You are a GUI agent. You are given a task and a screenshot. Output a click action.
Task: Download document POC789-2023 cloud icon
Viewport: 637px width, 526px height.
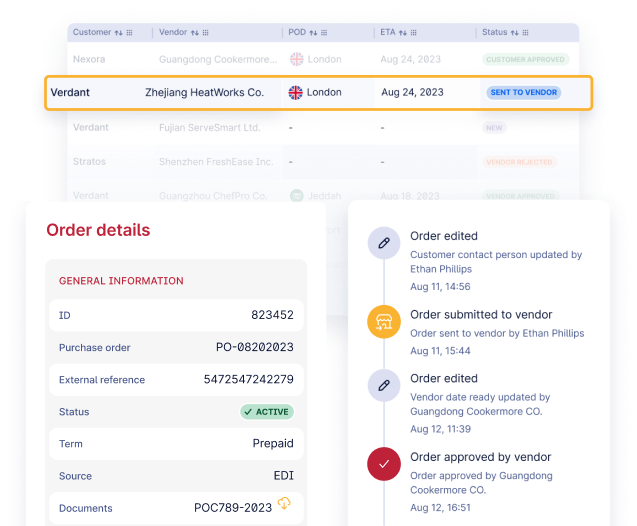point(284,504)
